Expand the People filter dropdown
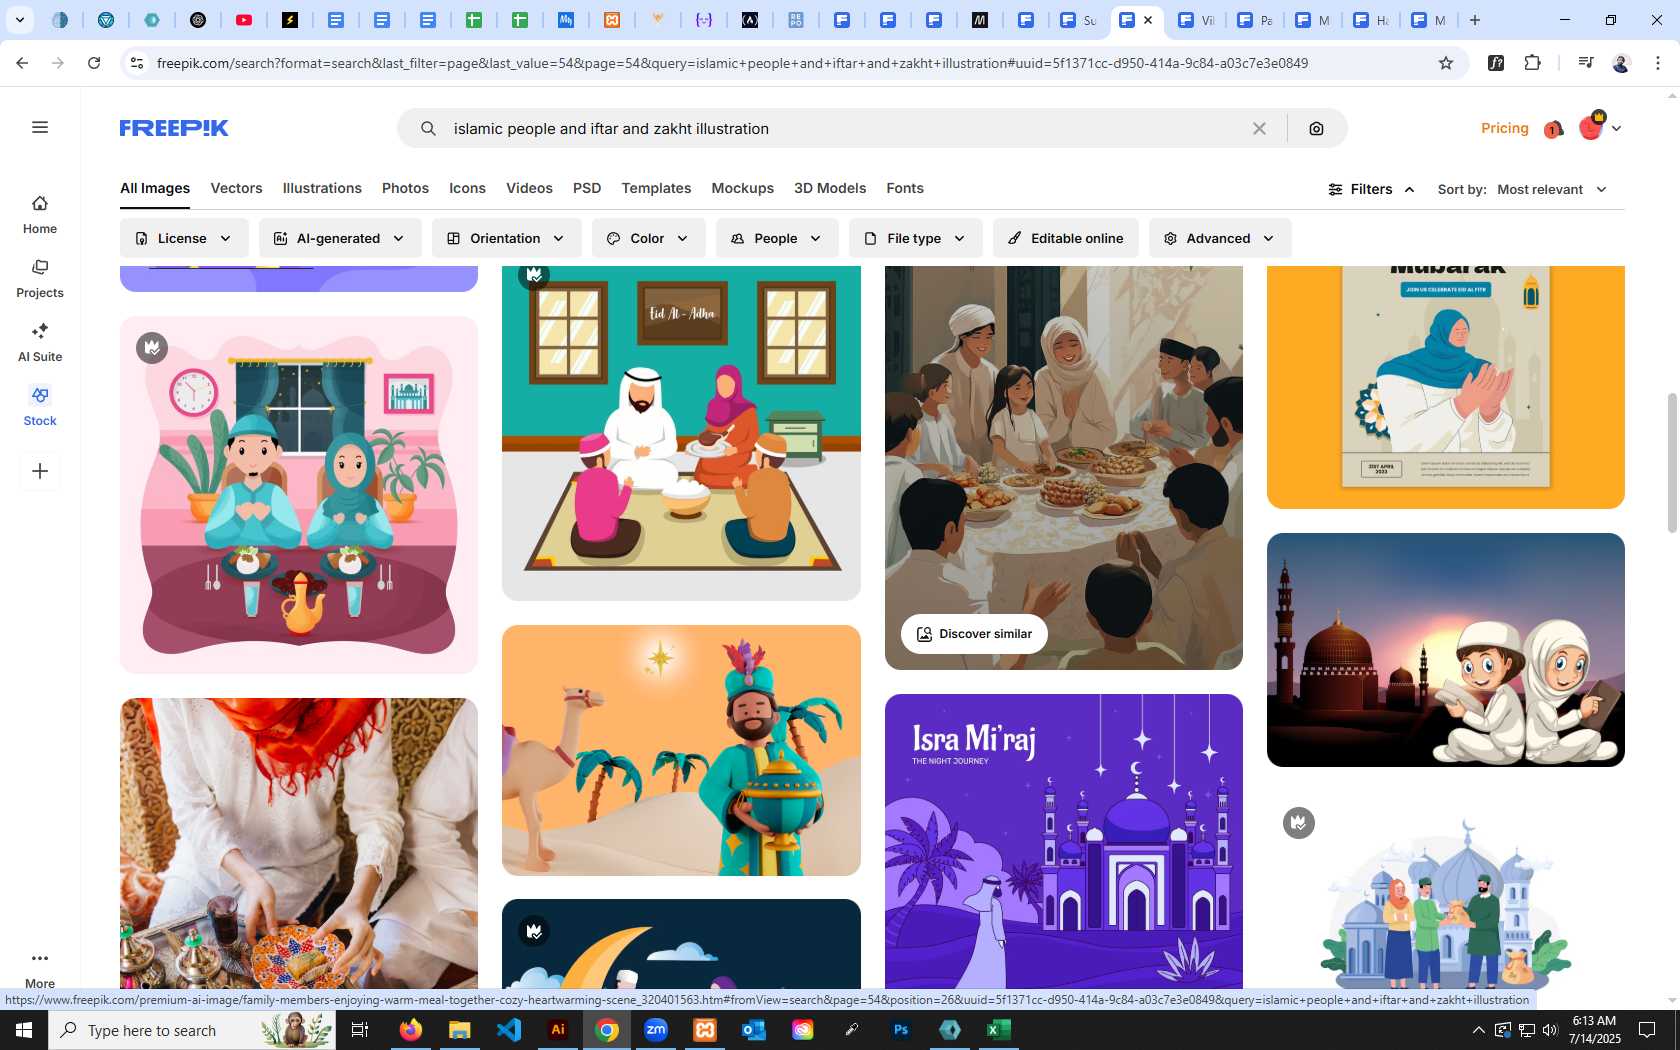Screen dimensions: 1680x1050 777,238
